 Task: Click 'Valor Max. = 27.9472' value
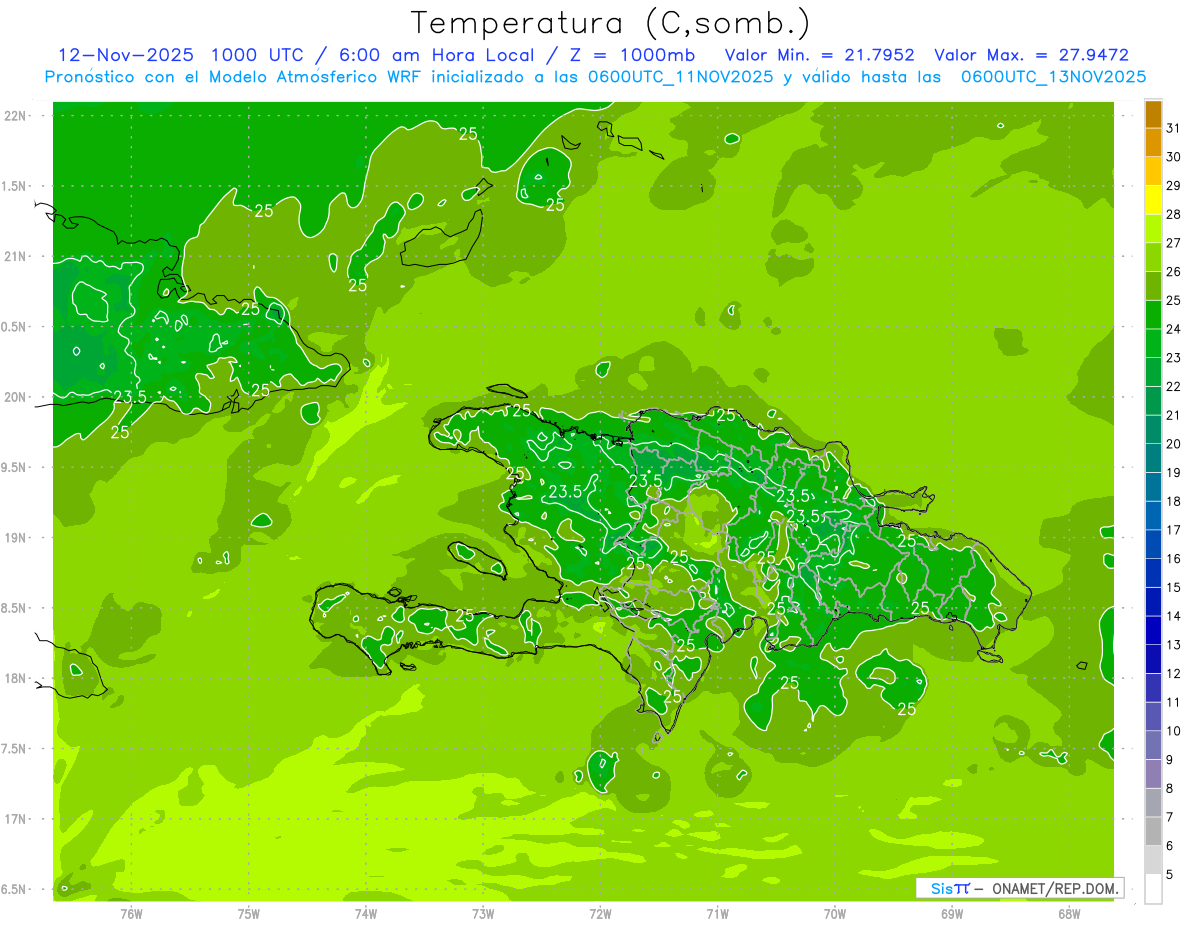pyautogui.click(x=1031, y=55)
